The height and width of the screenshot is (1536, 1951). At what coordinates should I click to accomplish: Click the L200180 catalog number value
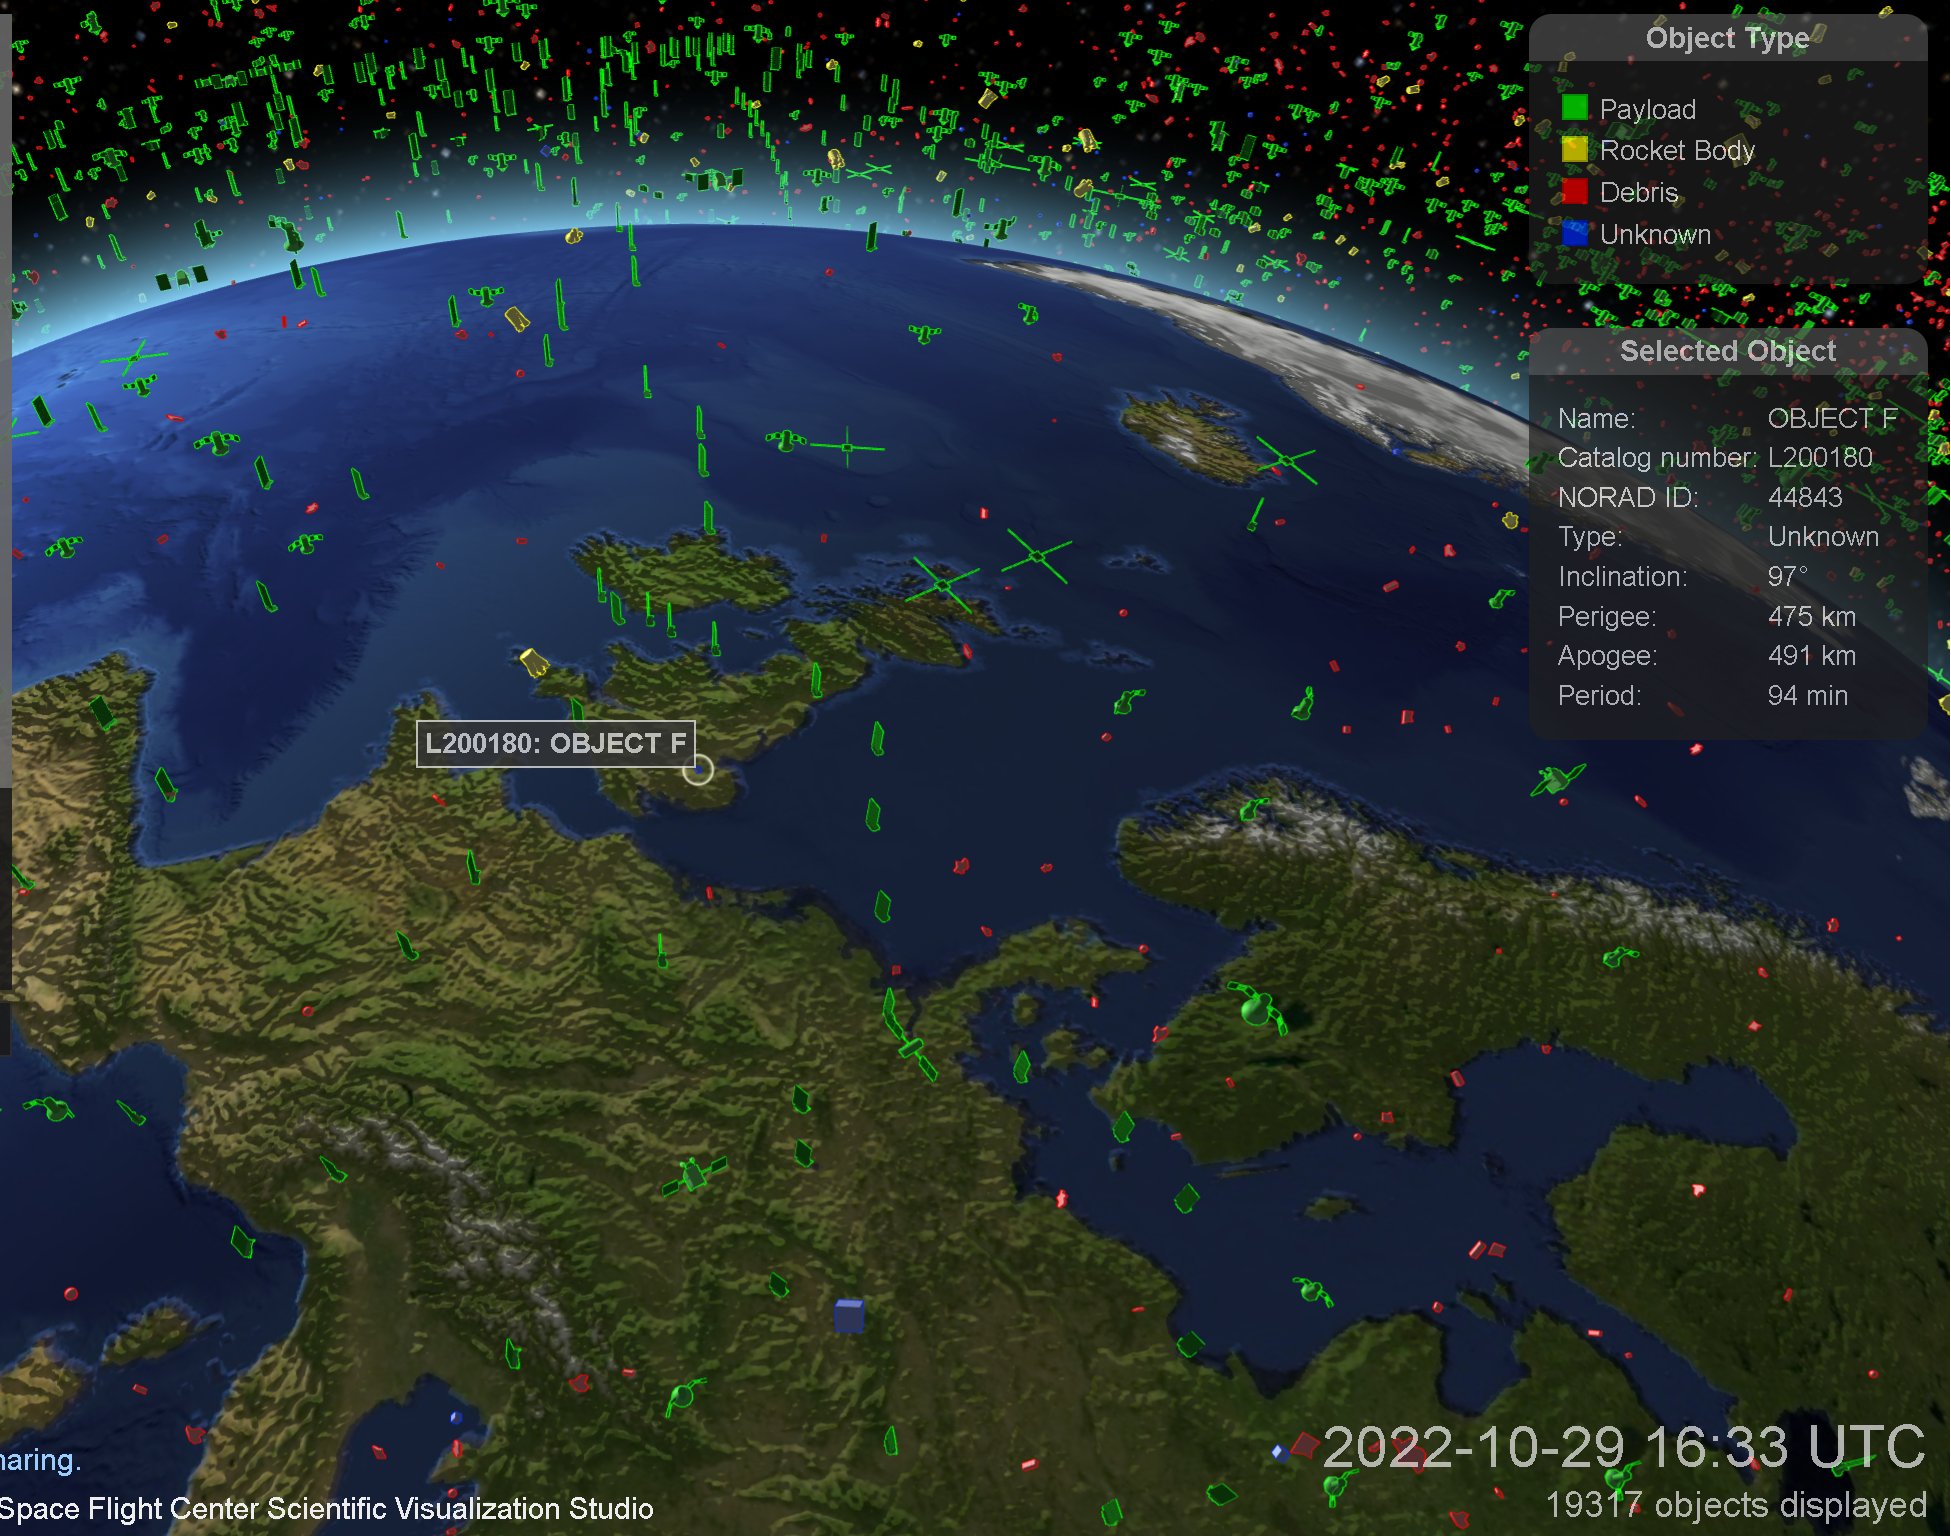tap(1820, 457)
